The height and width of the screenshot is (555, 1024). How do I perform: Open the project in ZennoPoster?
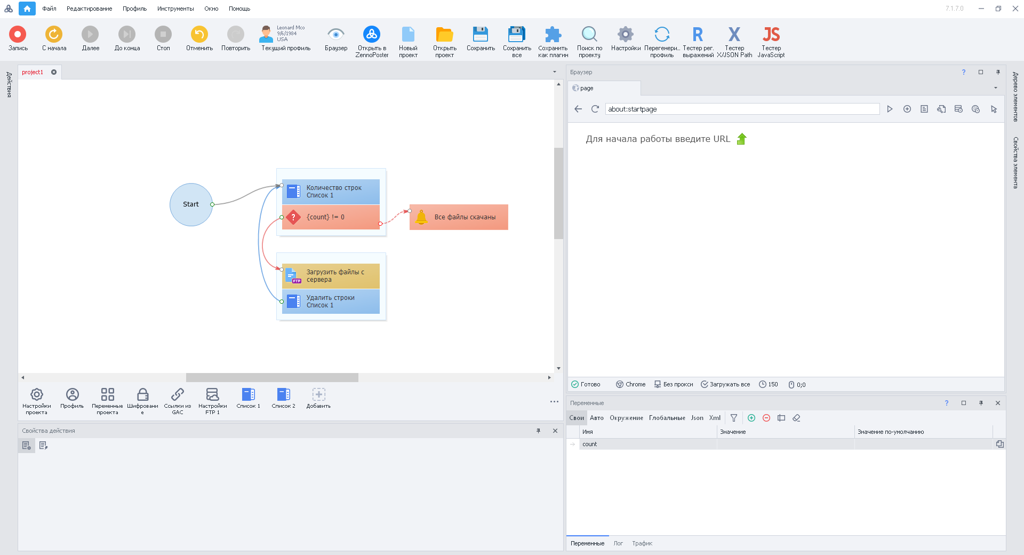pos(371,41)
